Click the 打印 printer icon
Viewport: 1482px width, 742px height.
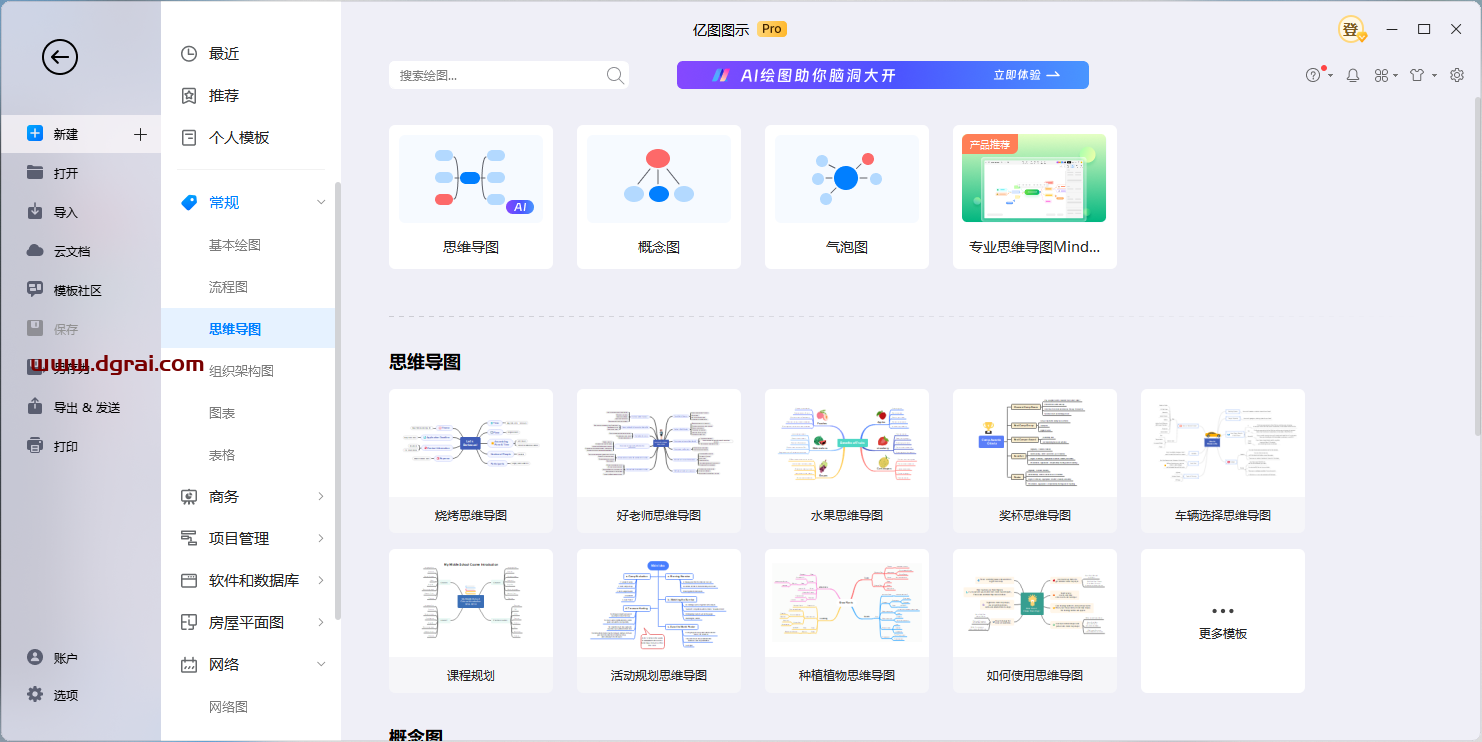pyautogui.click(x=35, y=446)
